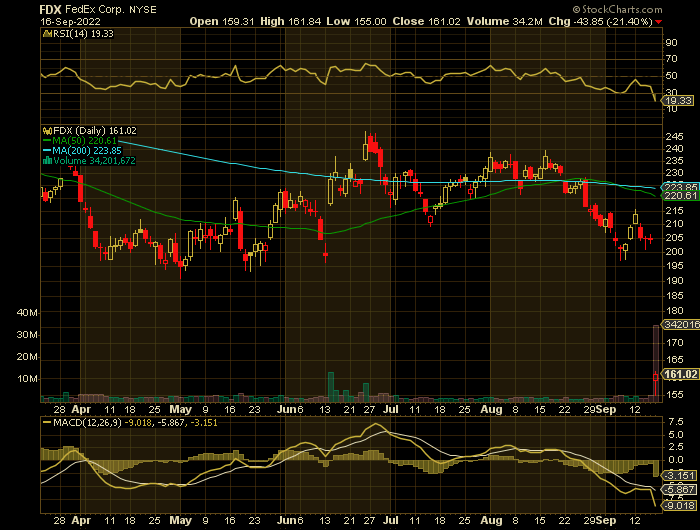Click the FedEx Corp. company name

click(96, 9)
